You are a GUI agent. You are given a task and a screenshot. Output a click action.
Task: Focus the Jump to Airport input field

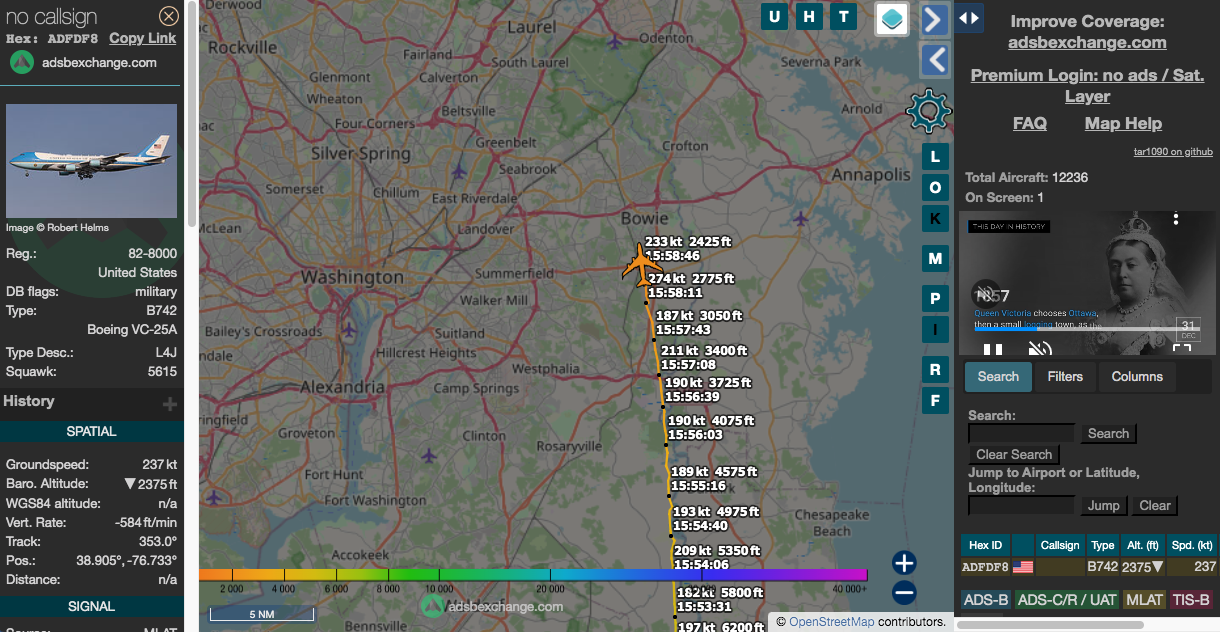pyautogui.click(x=1021, y=506)
